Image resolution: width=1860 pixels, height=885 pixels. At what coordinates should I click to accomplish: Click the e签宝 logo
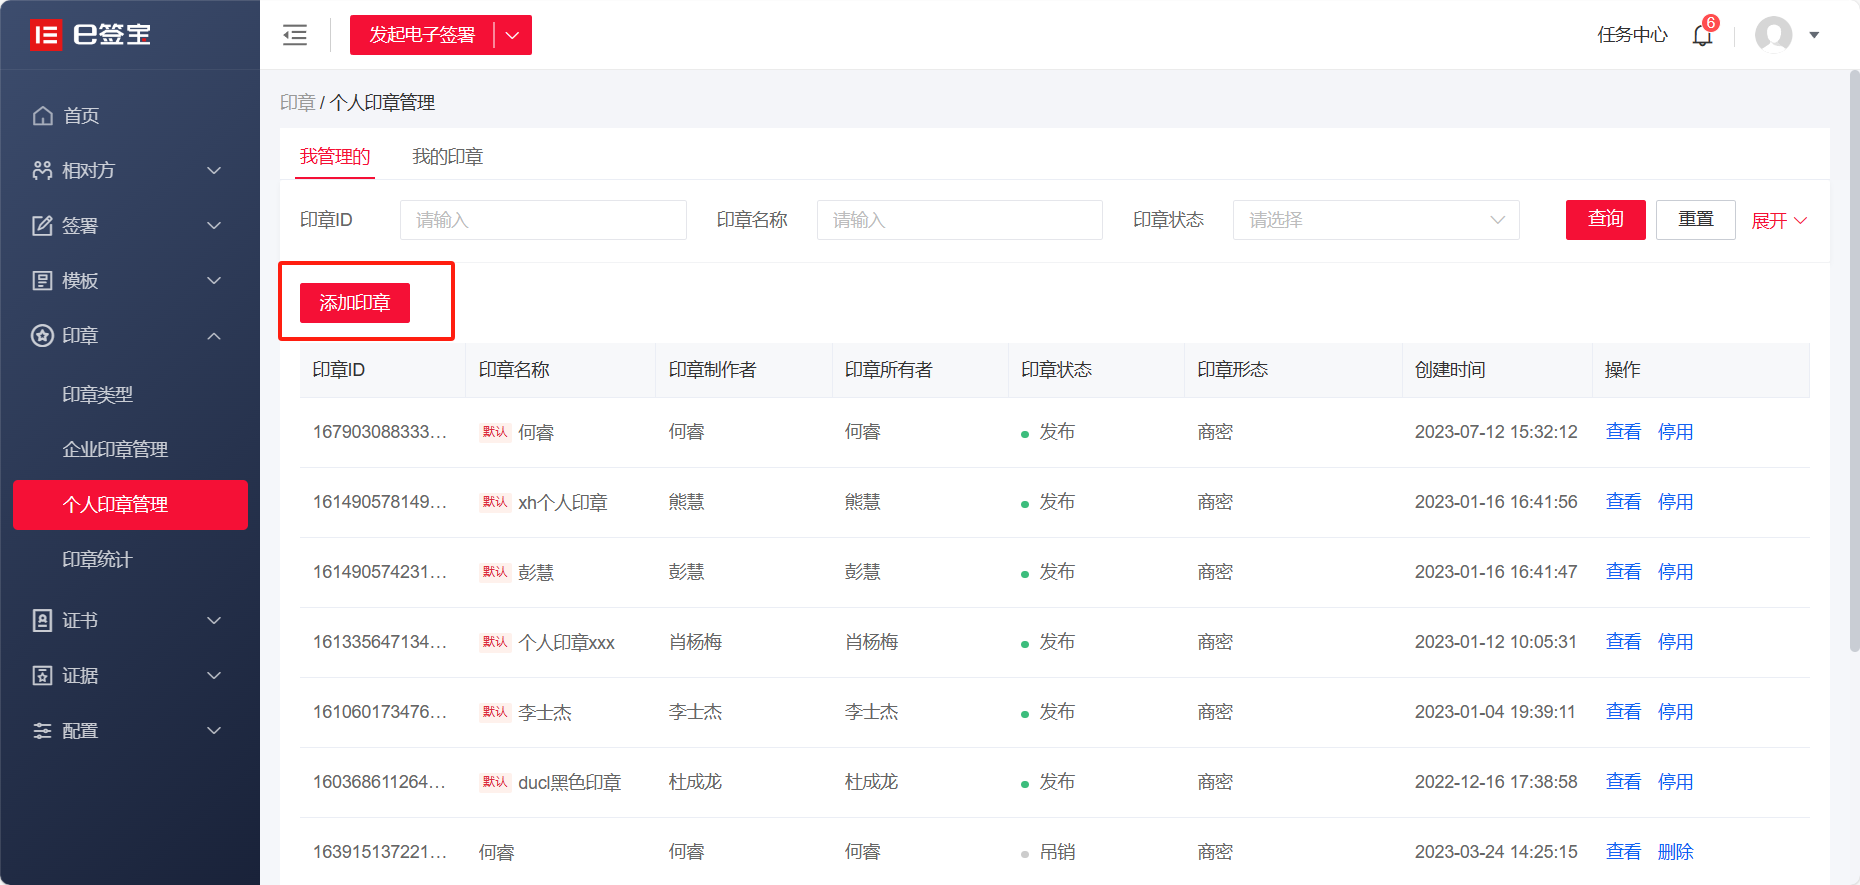[90, 35]
